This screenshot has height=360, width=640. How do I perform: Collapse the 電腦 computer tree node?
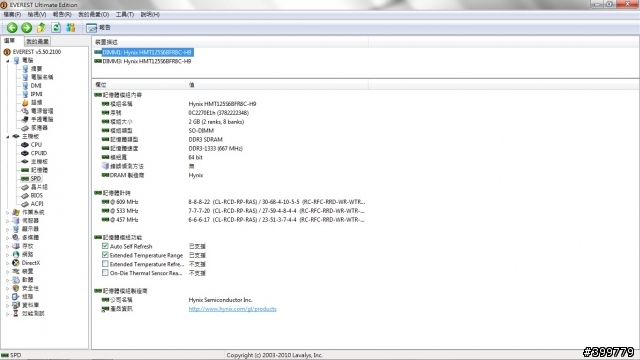[x=8, y=60]
